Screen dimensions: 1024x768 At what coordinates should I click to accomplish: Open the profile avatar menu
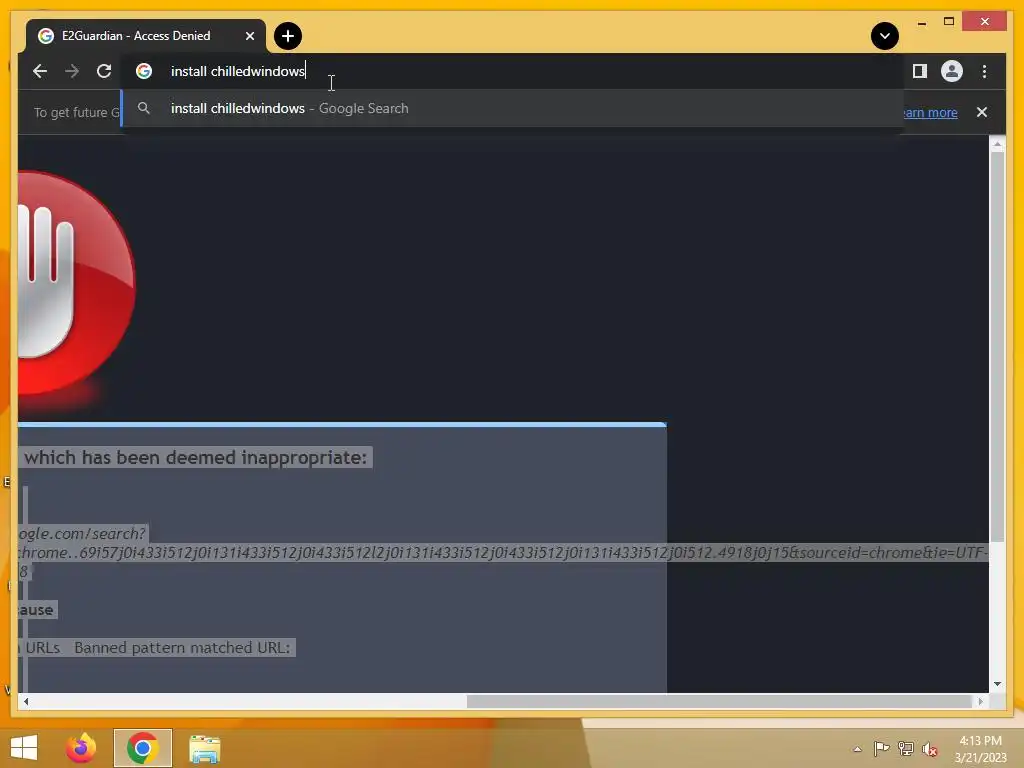(952, 71)
